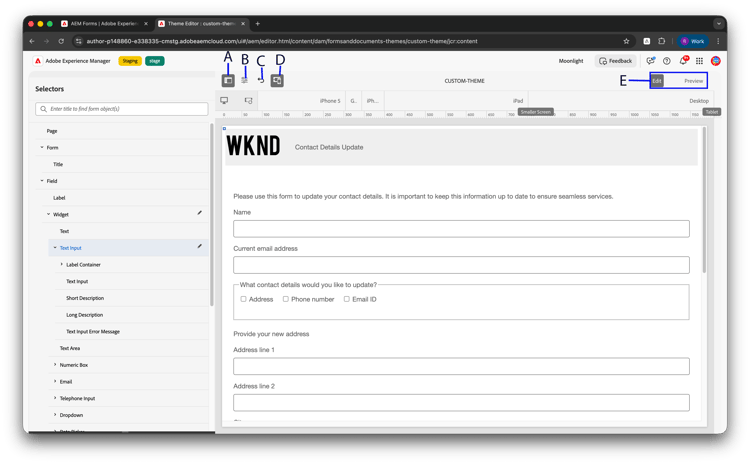750x464 pixels.
Task: Click the Work profile button
Action: pos(693,41)
